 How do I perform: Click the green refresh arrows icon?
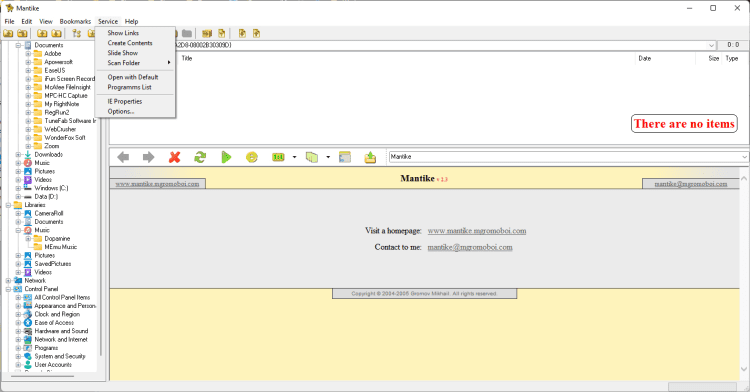click(200, 157)
